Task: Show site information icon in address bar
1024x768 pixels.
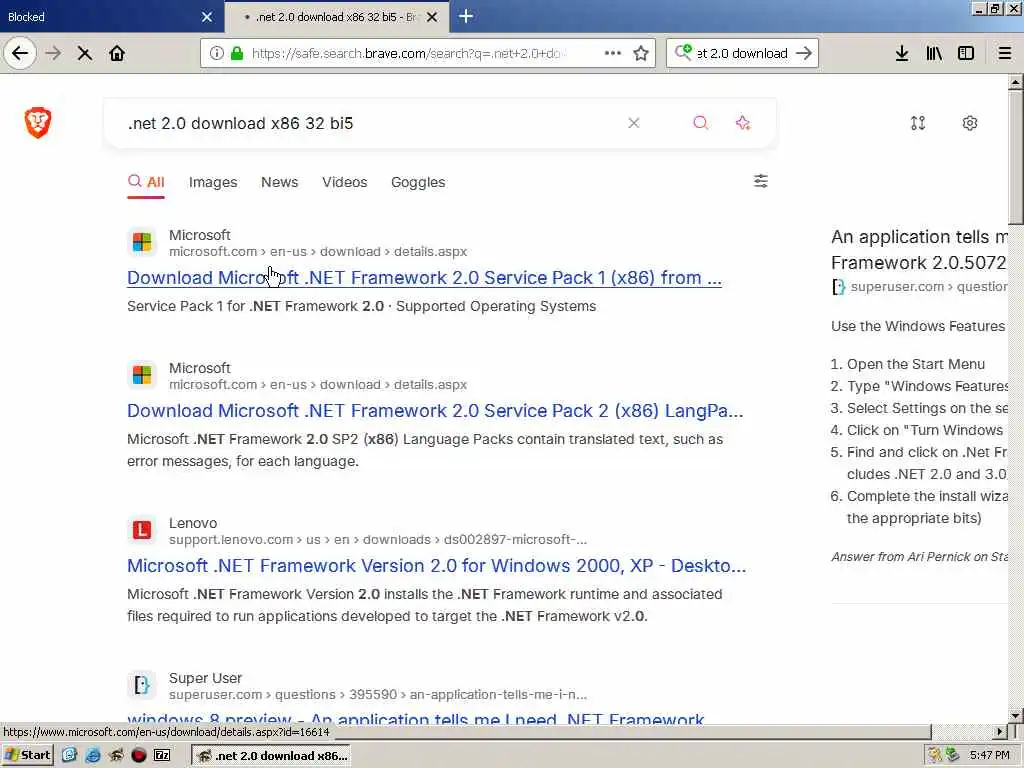Action: tap(217, 53)
